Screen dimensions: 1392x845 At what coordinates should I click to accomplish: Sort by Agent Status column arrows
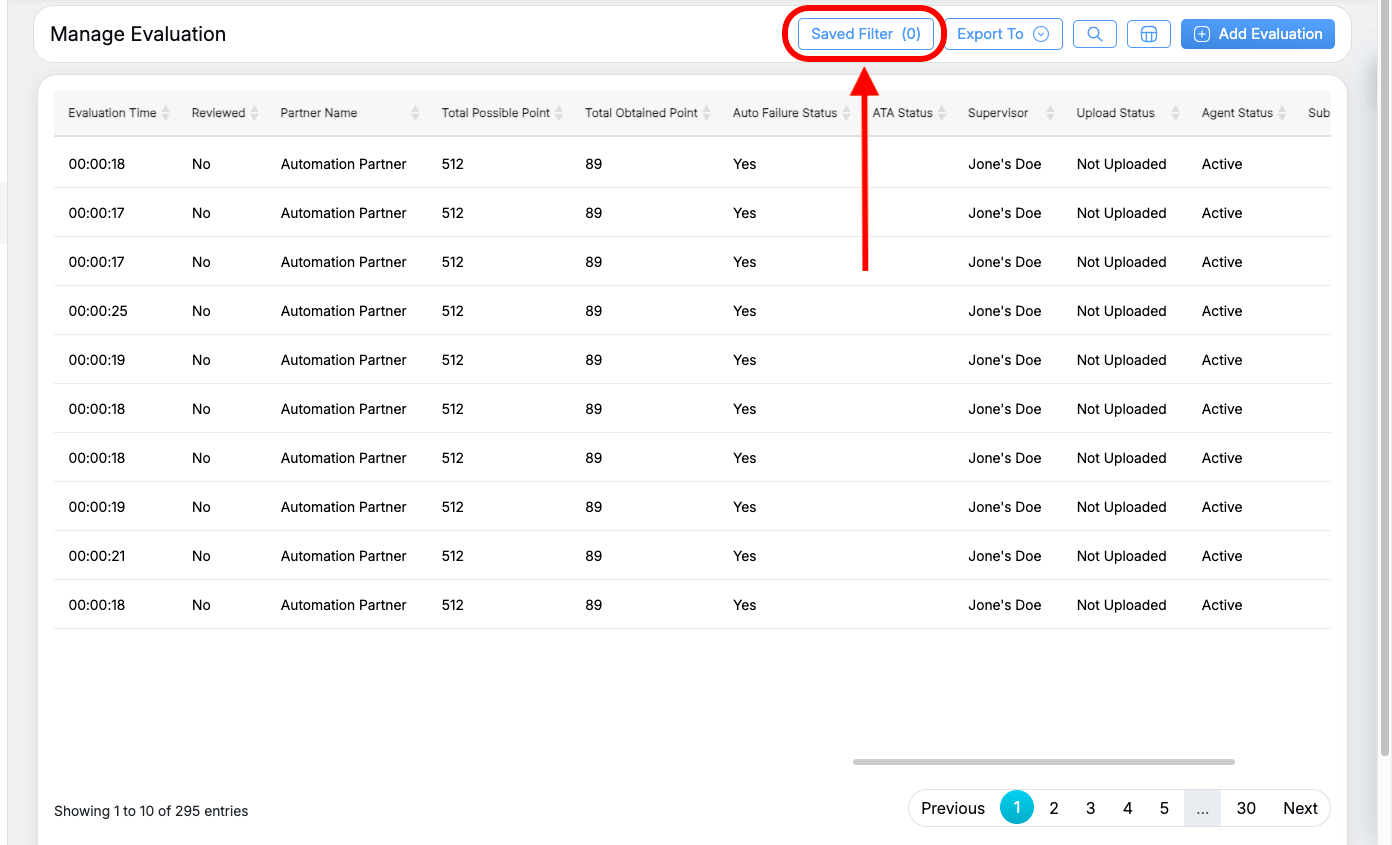click(1282, 113)
